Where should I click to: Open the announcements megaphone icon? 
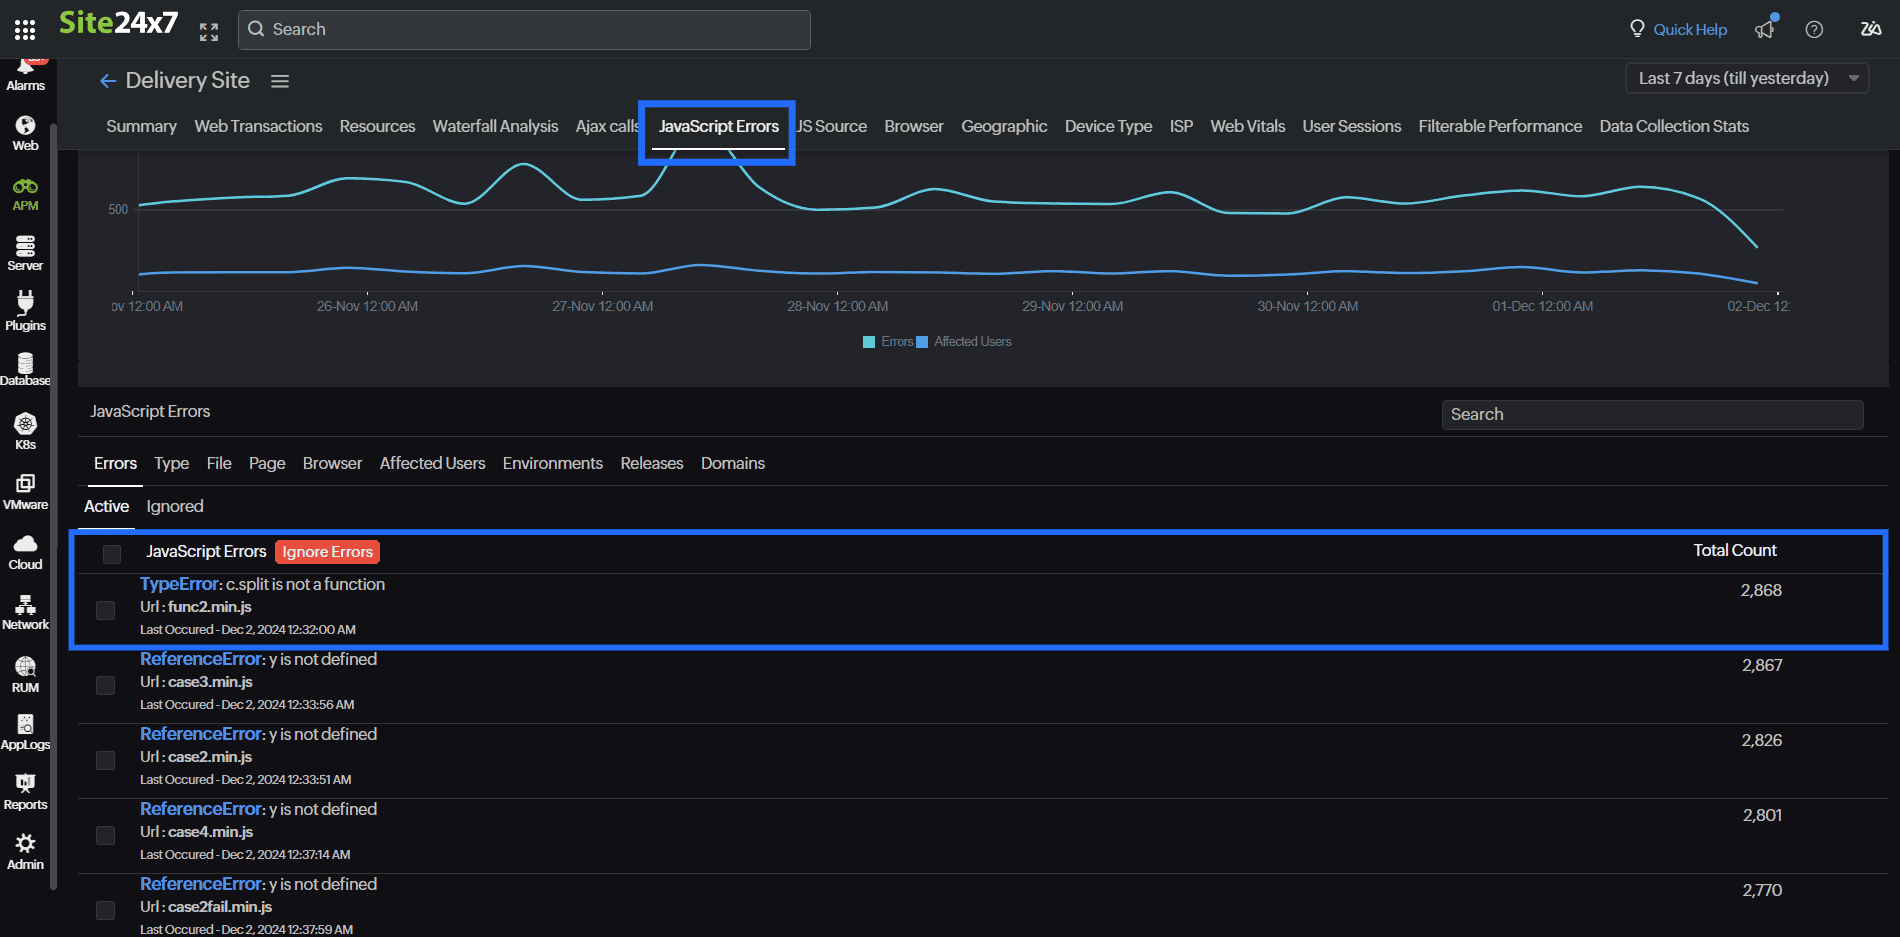[x=1765, y=29]
